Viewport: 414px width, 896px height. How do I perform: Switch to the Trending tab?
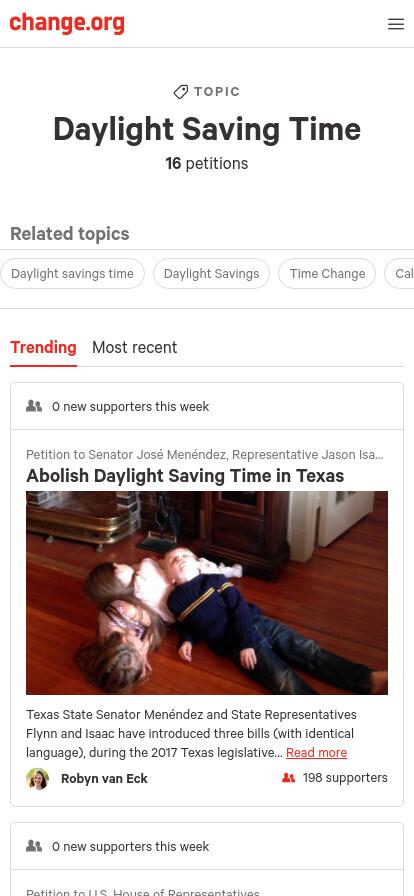coord(43,347)
